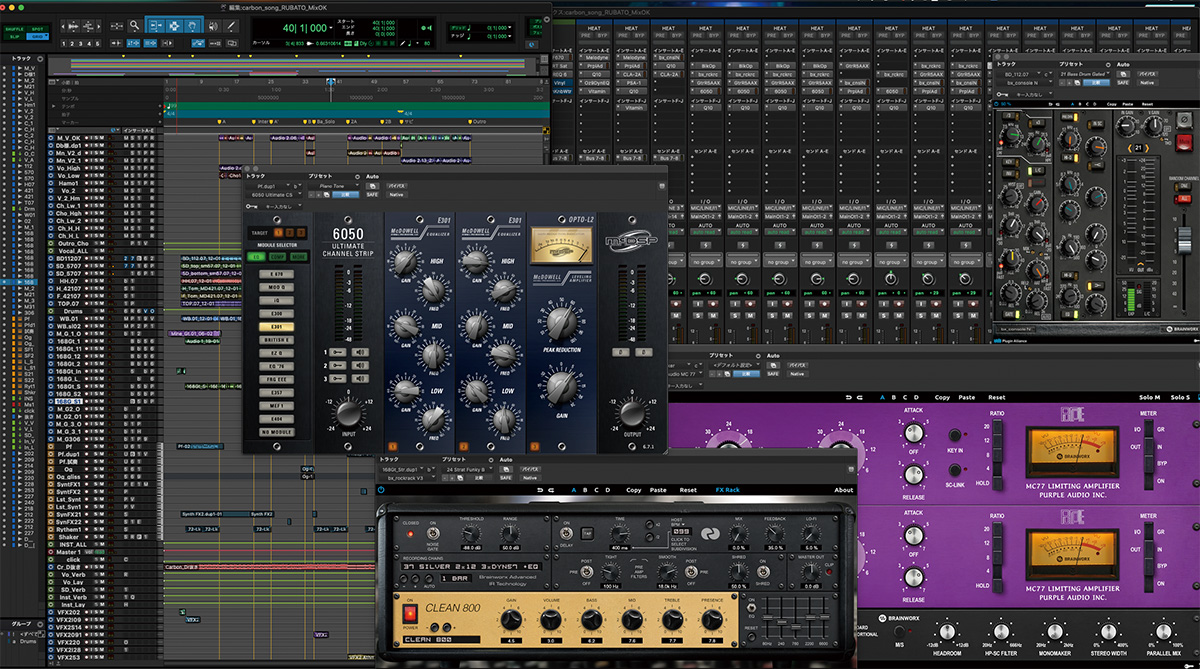This screenshot has width=1200, height=669.
Task: Enable SLIP edit mode
Action: [x=14, y=37]
